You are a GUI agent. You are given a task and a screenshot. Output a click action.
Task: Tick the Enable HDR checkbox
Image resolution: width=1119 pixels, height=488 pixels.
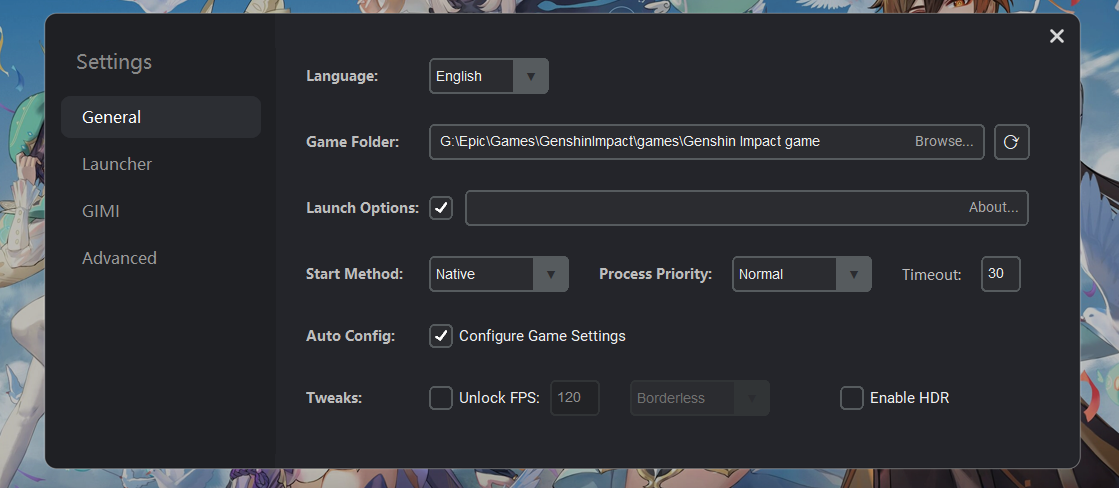[x=851, y=398]
